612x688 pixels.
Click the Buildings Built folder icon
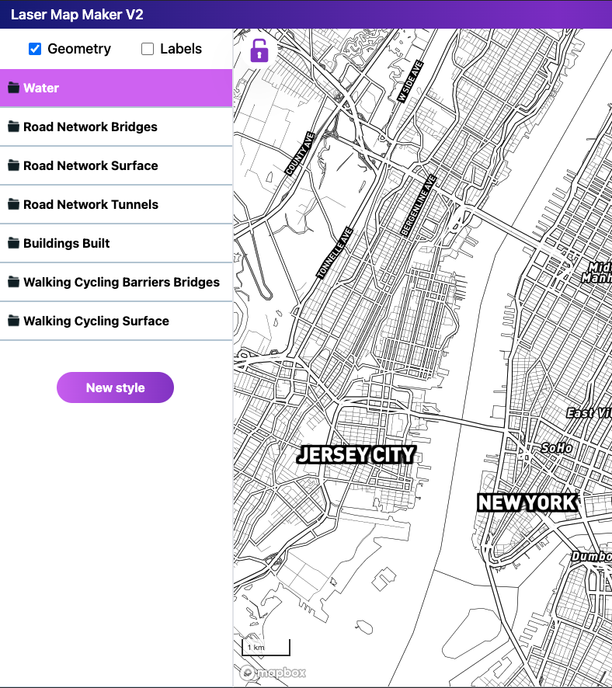[x=14, y=243]
